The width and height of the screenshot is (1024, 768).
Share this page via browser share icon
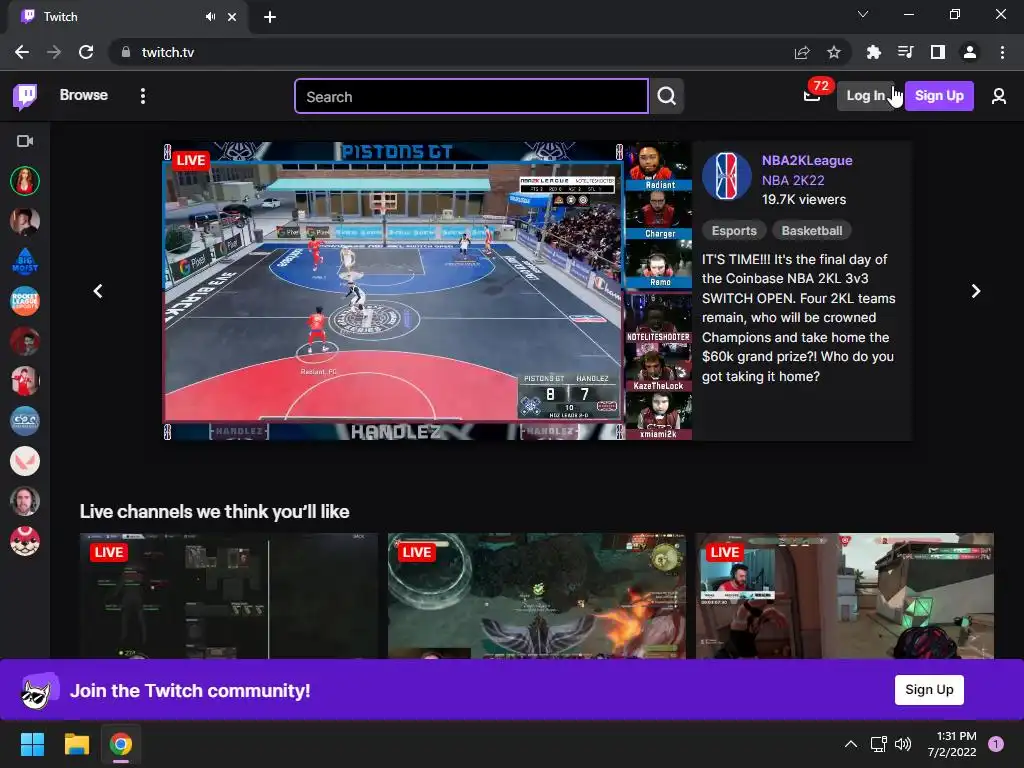[802, 52]
